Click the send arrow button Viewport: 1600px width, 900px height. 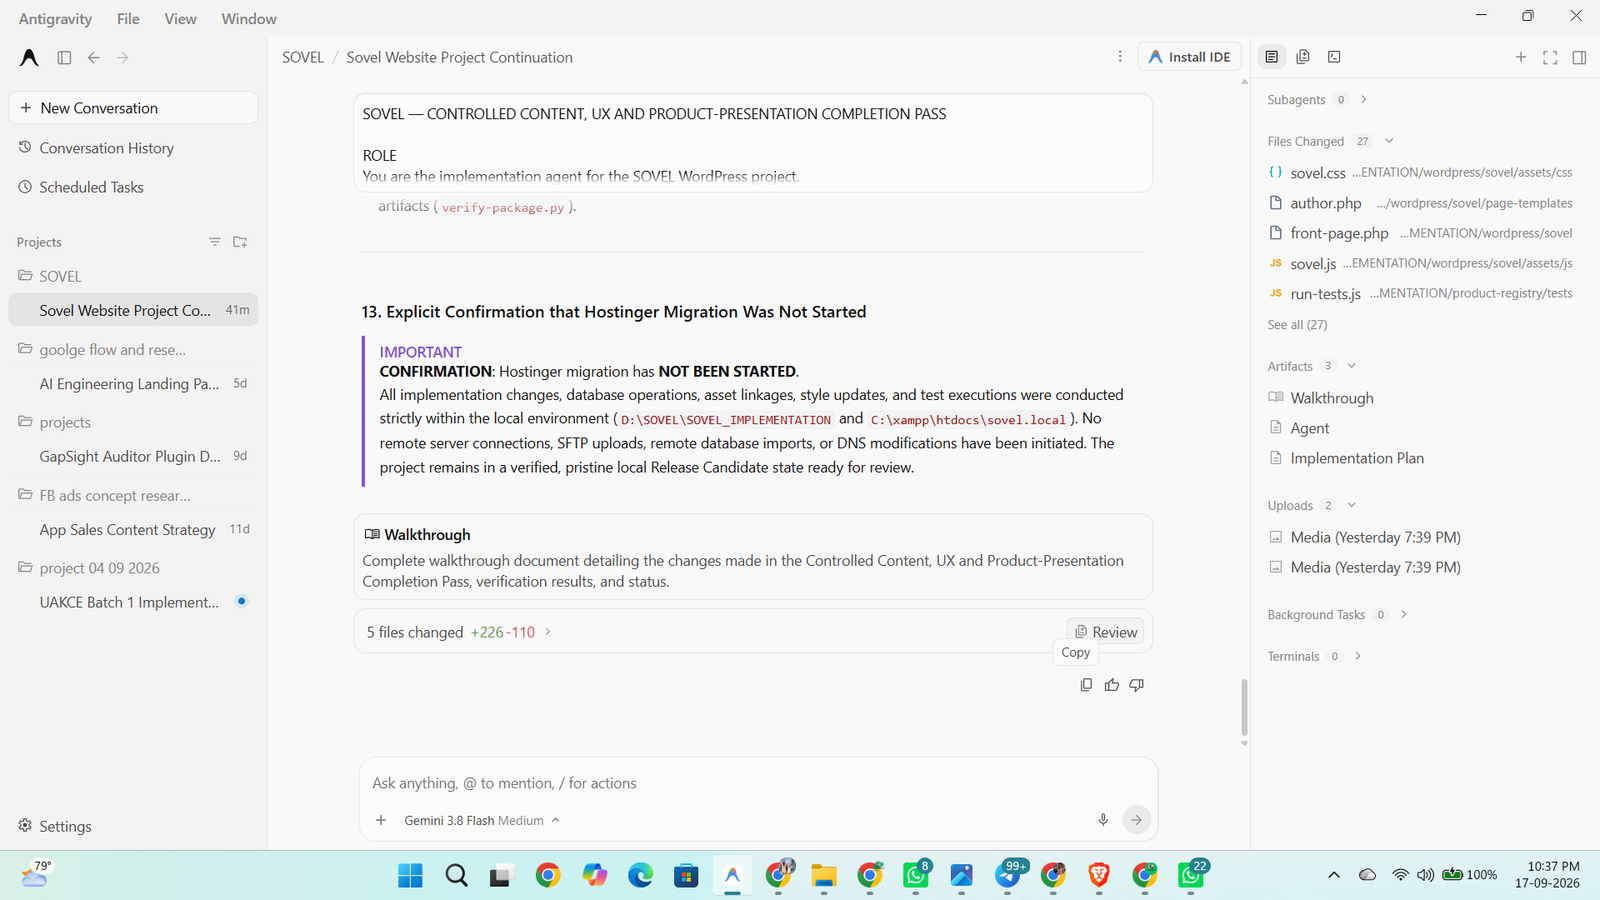click(1136, 820)
